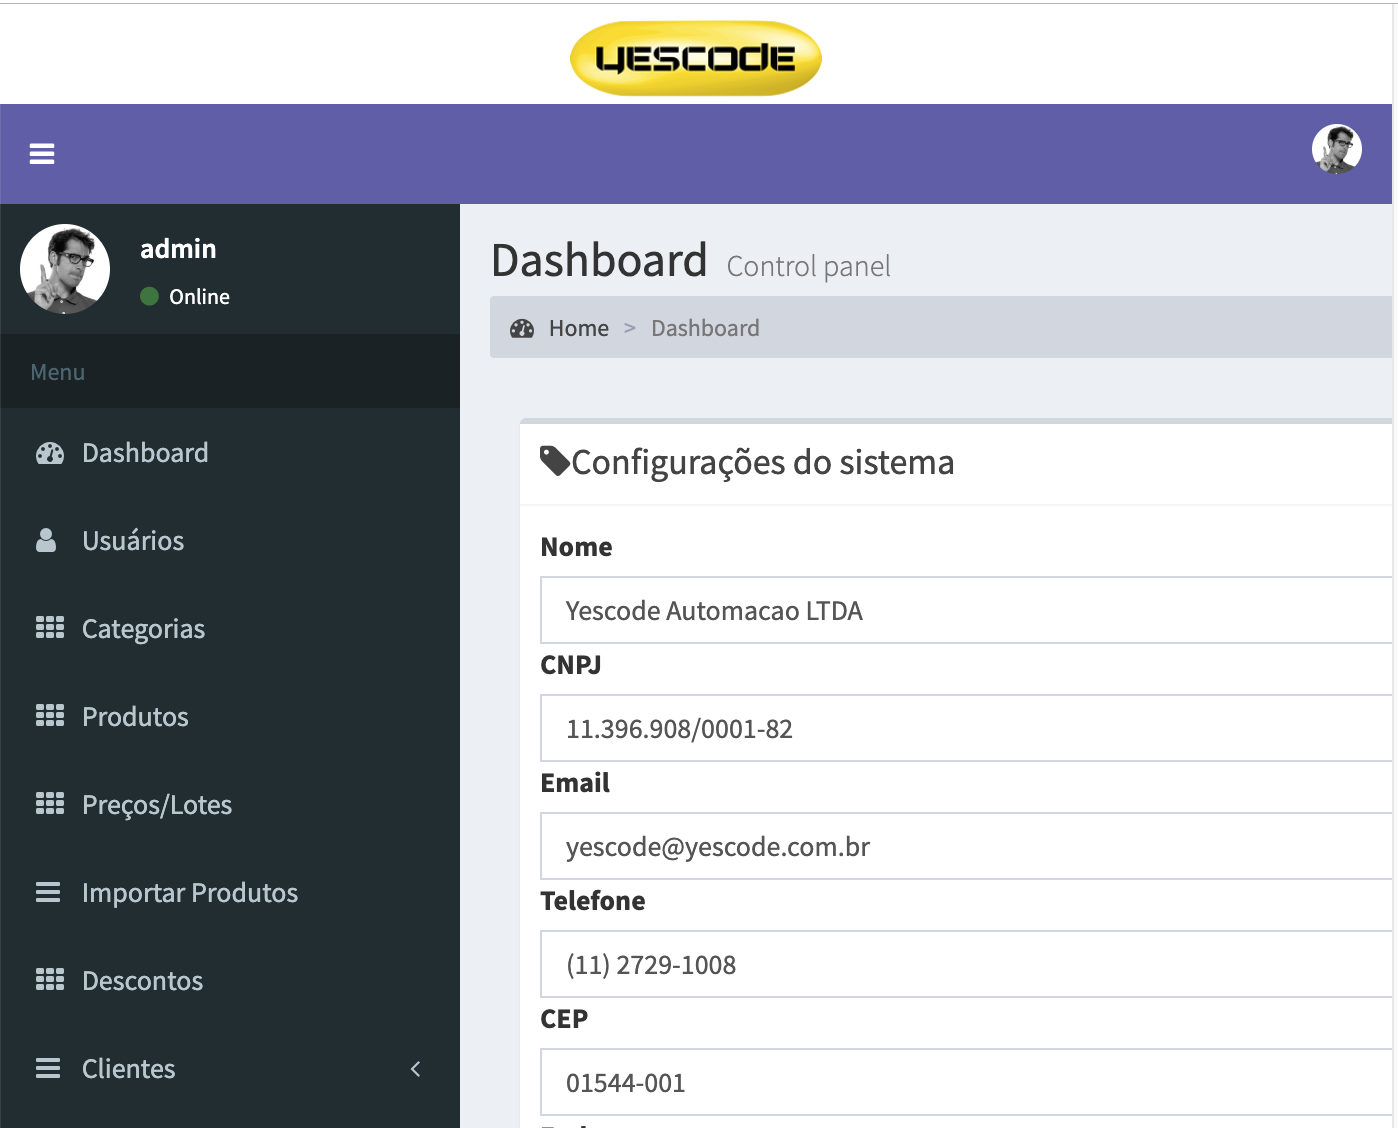Open the user avatar in the top bar
The height and width of the screenshot is (1128, 1398).
click(x=1336, y=150)
